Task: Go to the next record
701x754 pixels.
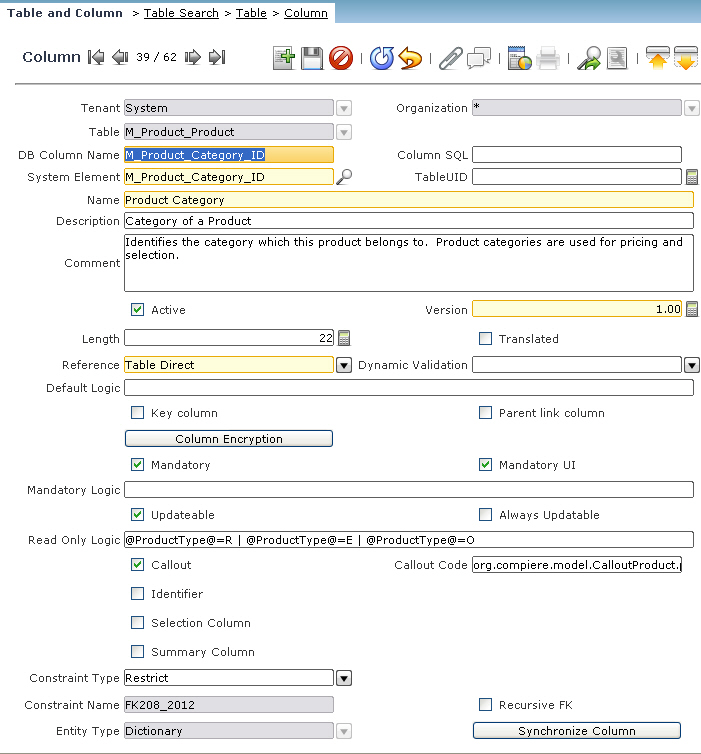Action: 192,58
